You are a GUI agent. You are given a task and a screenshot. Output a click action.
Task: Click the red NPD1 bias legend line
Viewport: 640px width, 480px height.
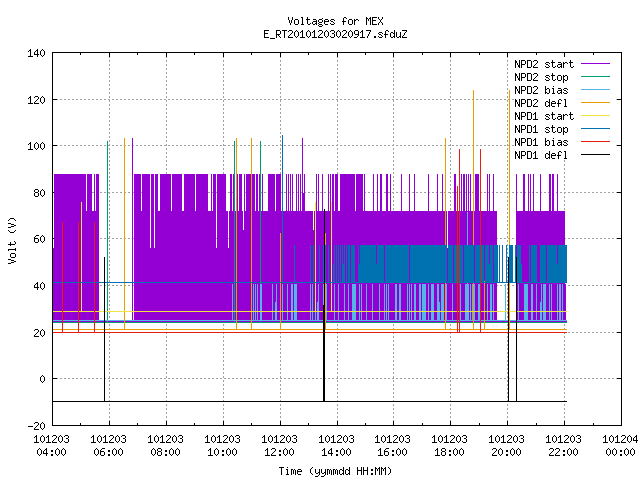pos(595,142)
